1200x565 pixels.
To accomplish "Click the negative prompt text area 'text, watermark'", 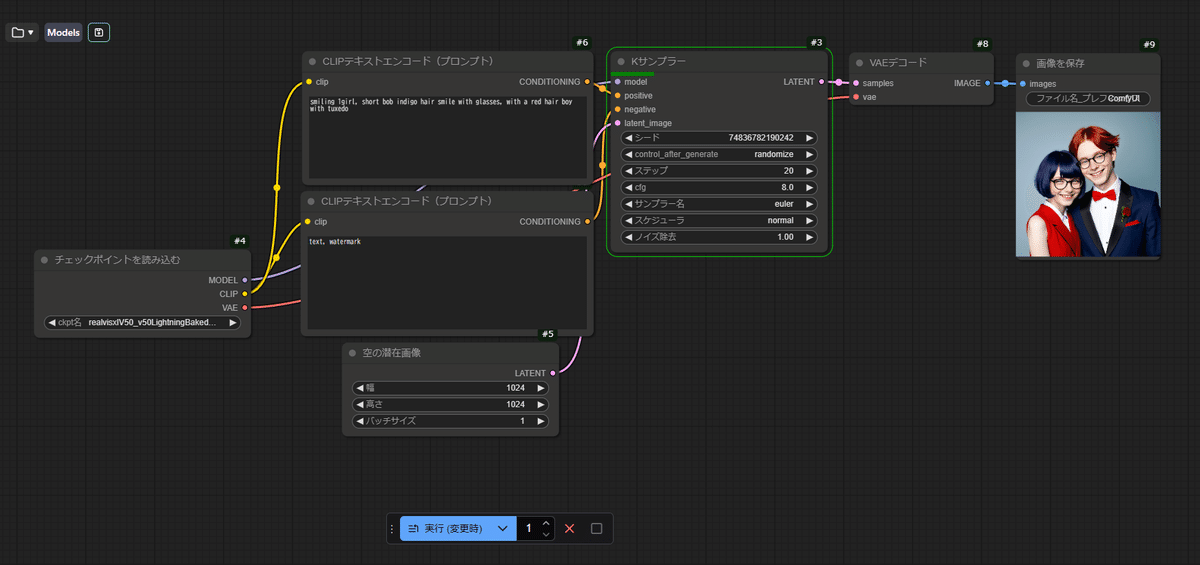I will coord(446,283).
